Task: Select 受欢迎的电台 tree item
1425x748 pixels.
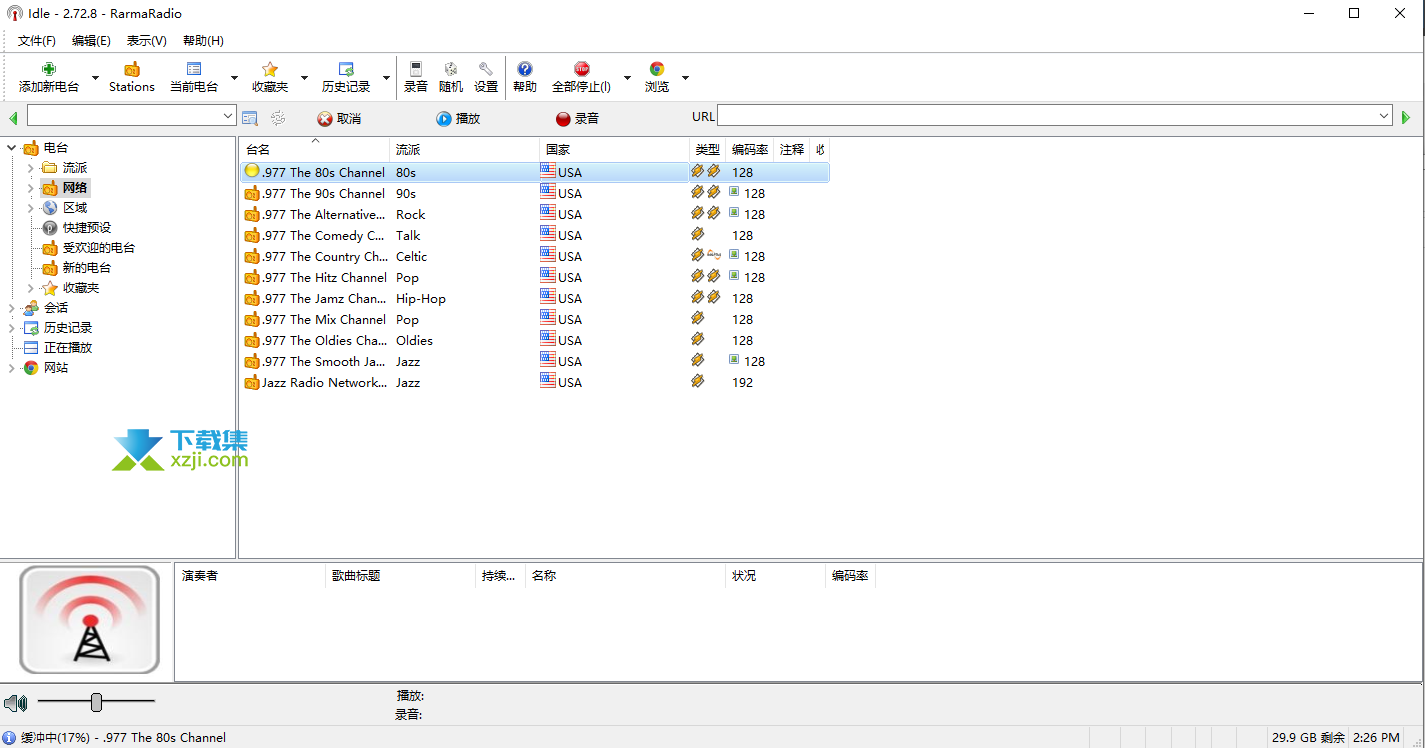Action: pyautogui.click(x=99, y=248)
